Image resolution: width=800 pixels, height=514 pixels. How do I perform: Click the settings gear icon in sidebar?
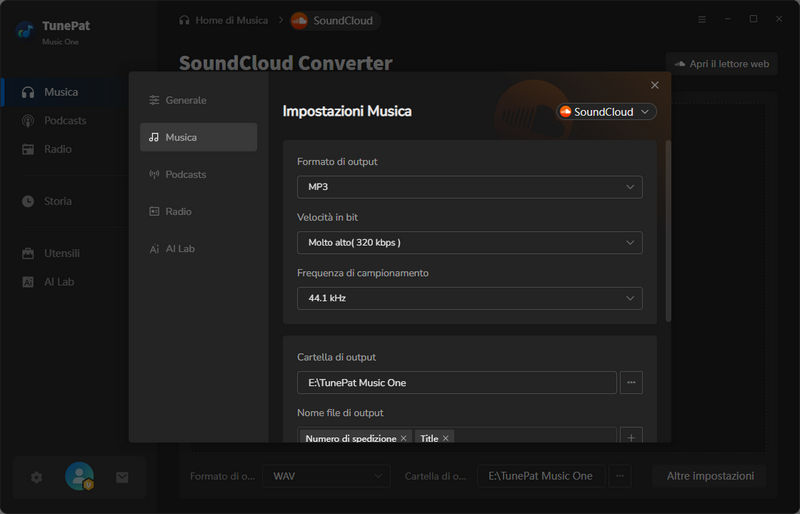coord(37,477)
